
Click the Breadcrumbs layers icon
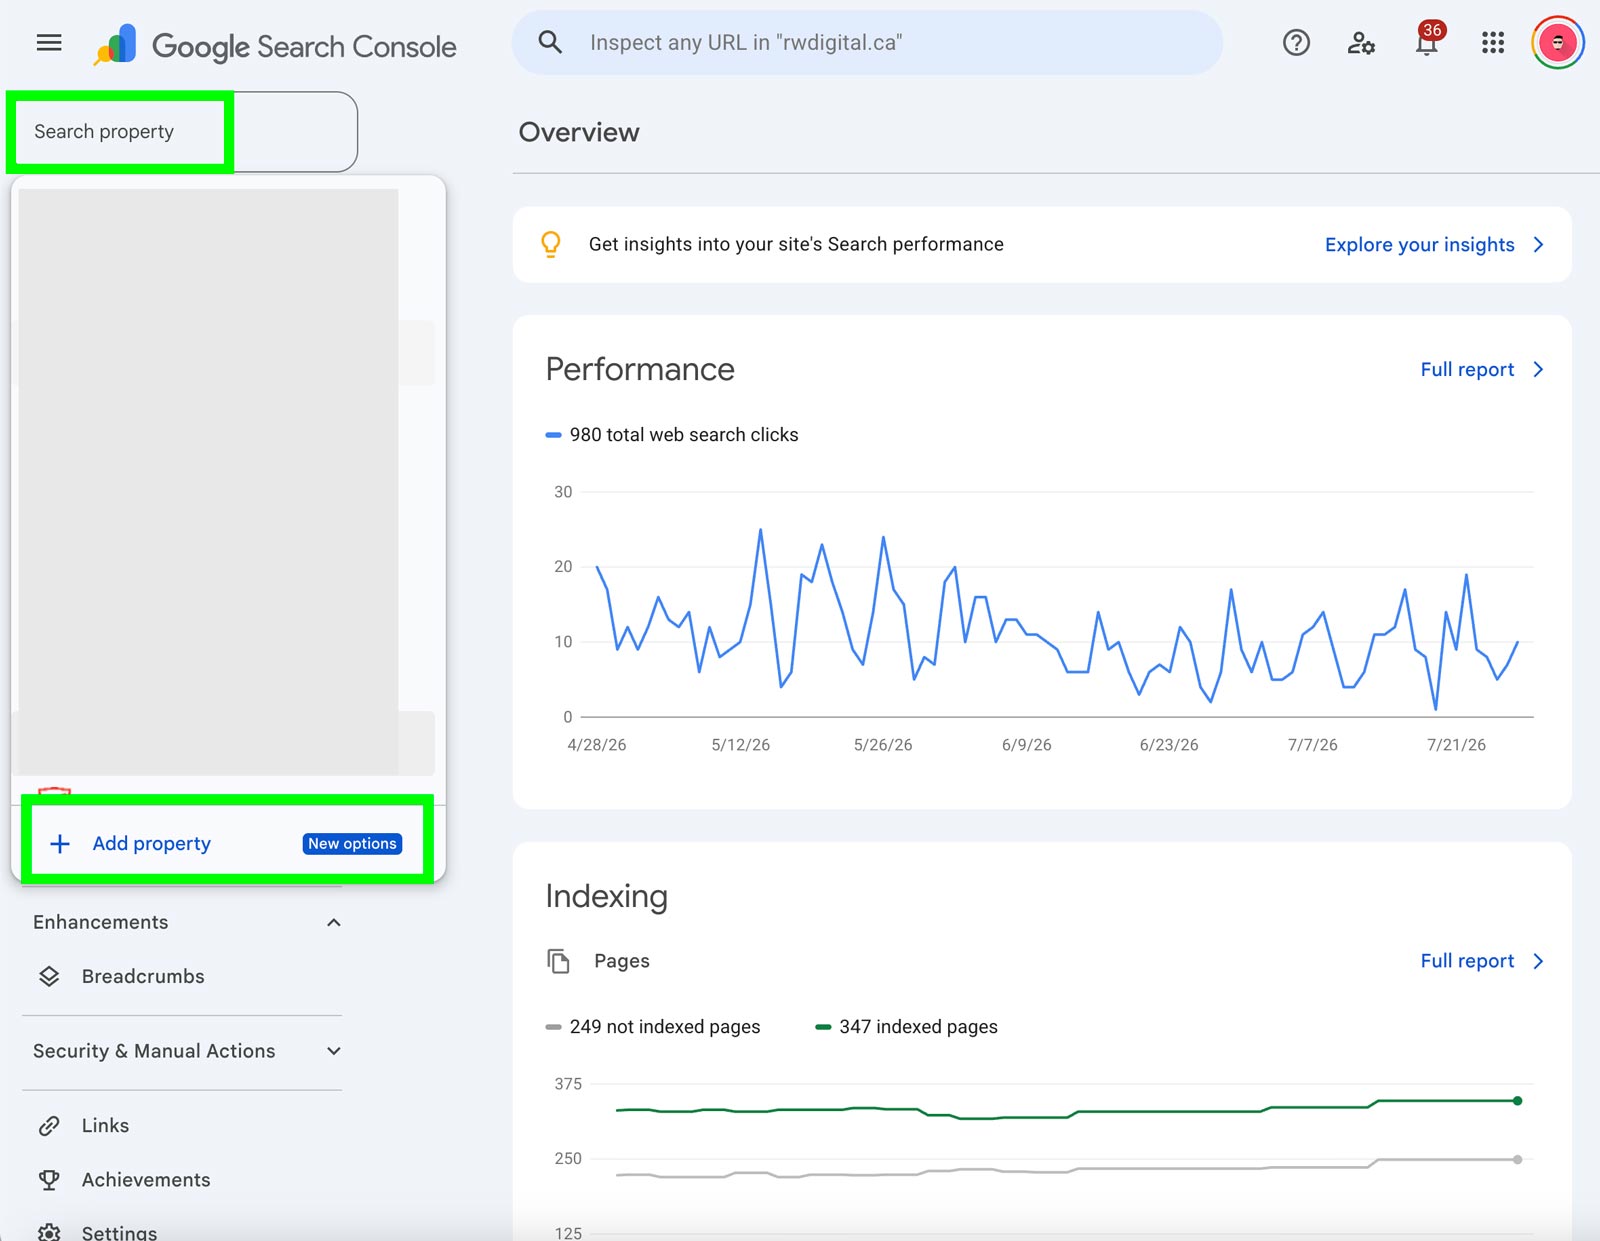pos(49,976)
